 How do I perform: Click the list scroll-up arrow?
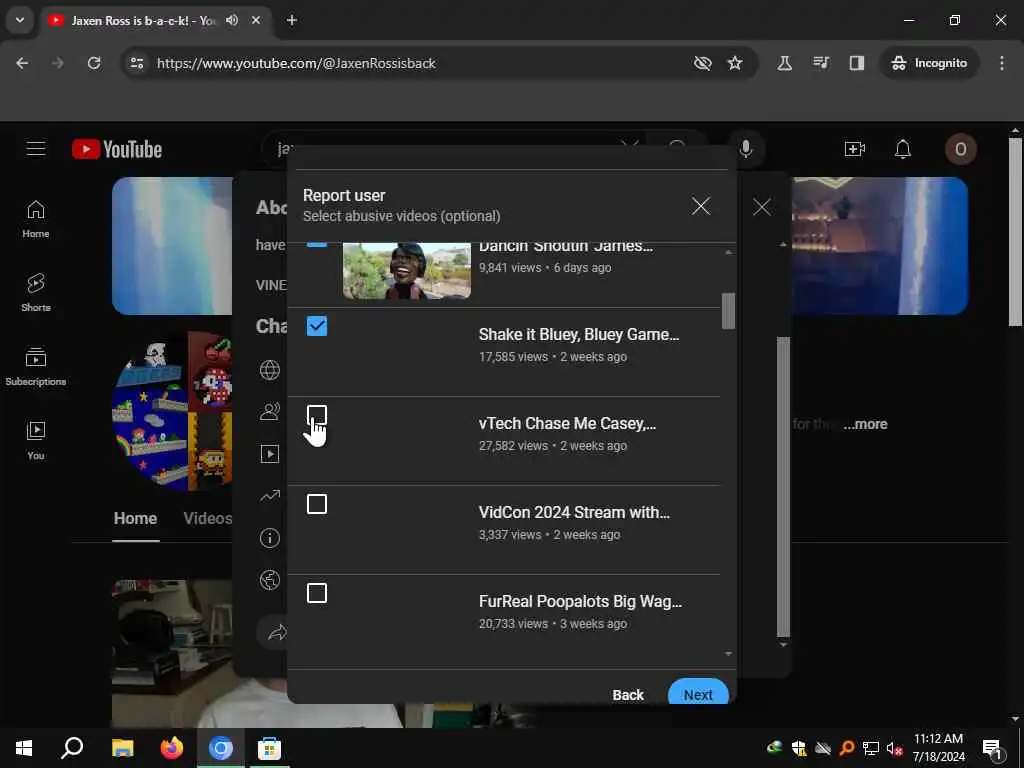pyautogui.click(x=728, y=252)
